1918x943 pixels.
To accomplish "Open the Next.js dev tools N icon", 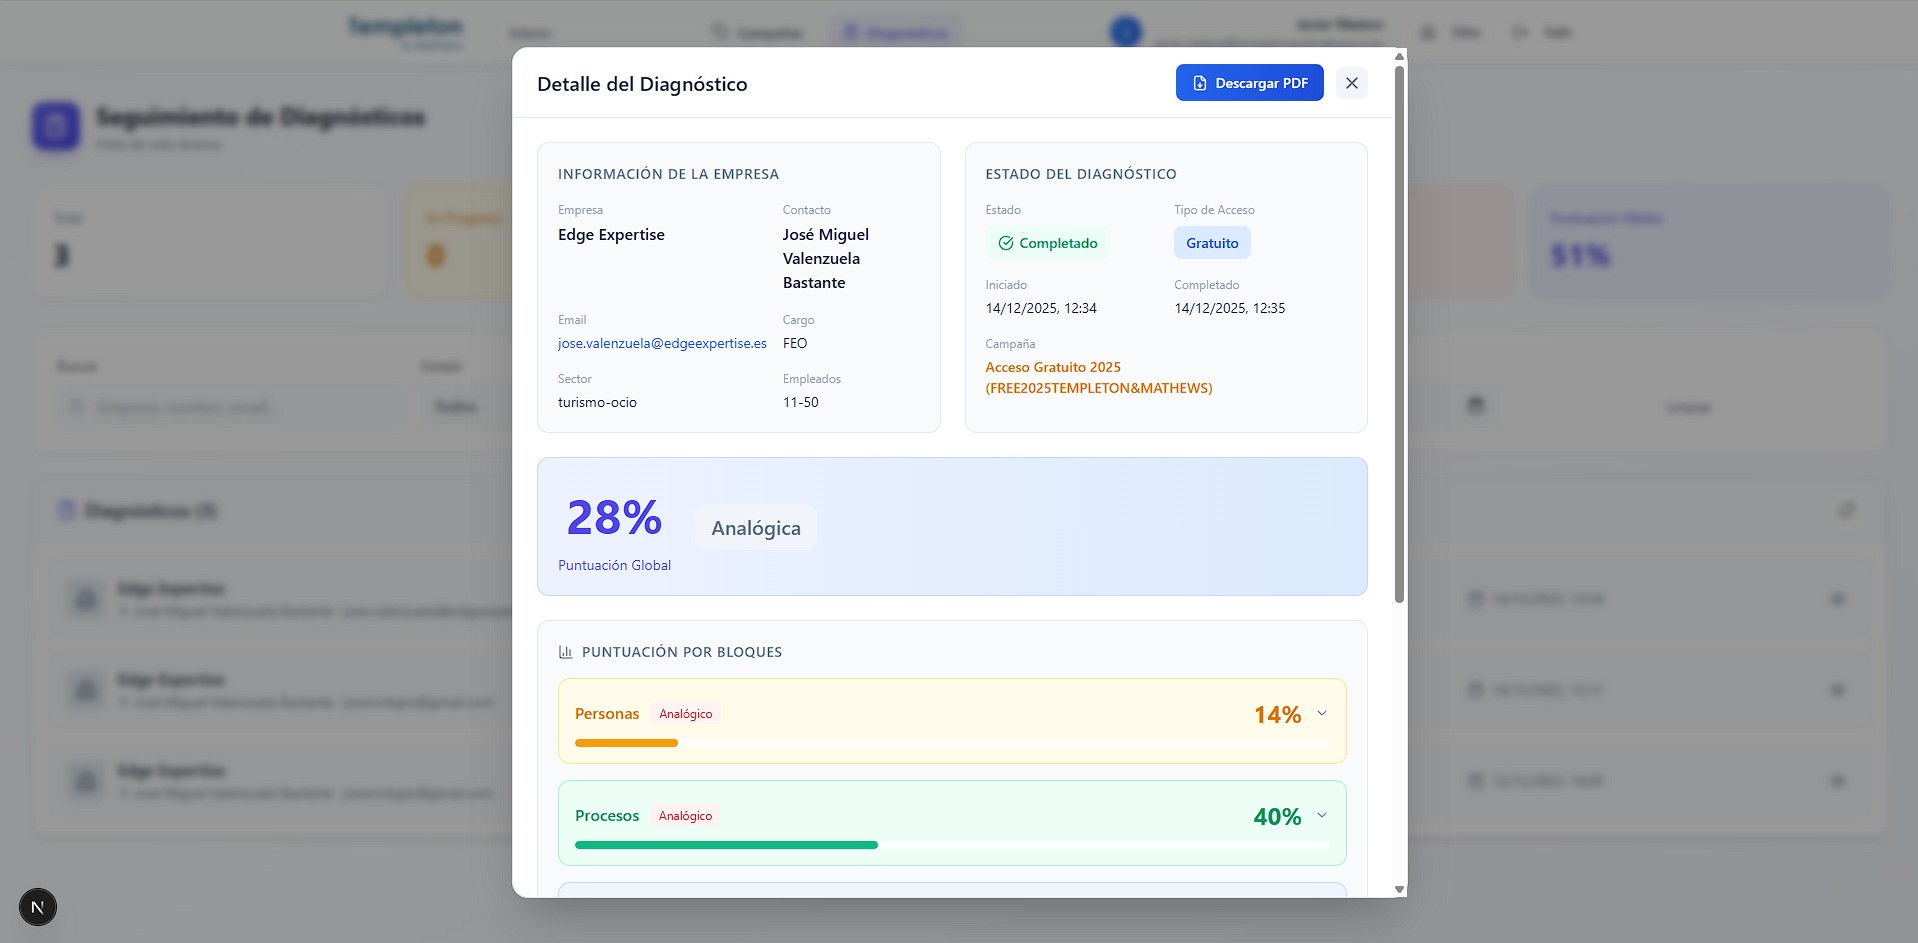I will coord(38,907).
